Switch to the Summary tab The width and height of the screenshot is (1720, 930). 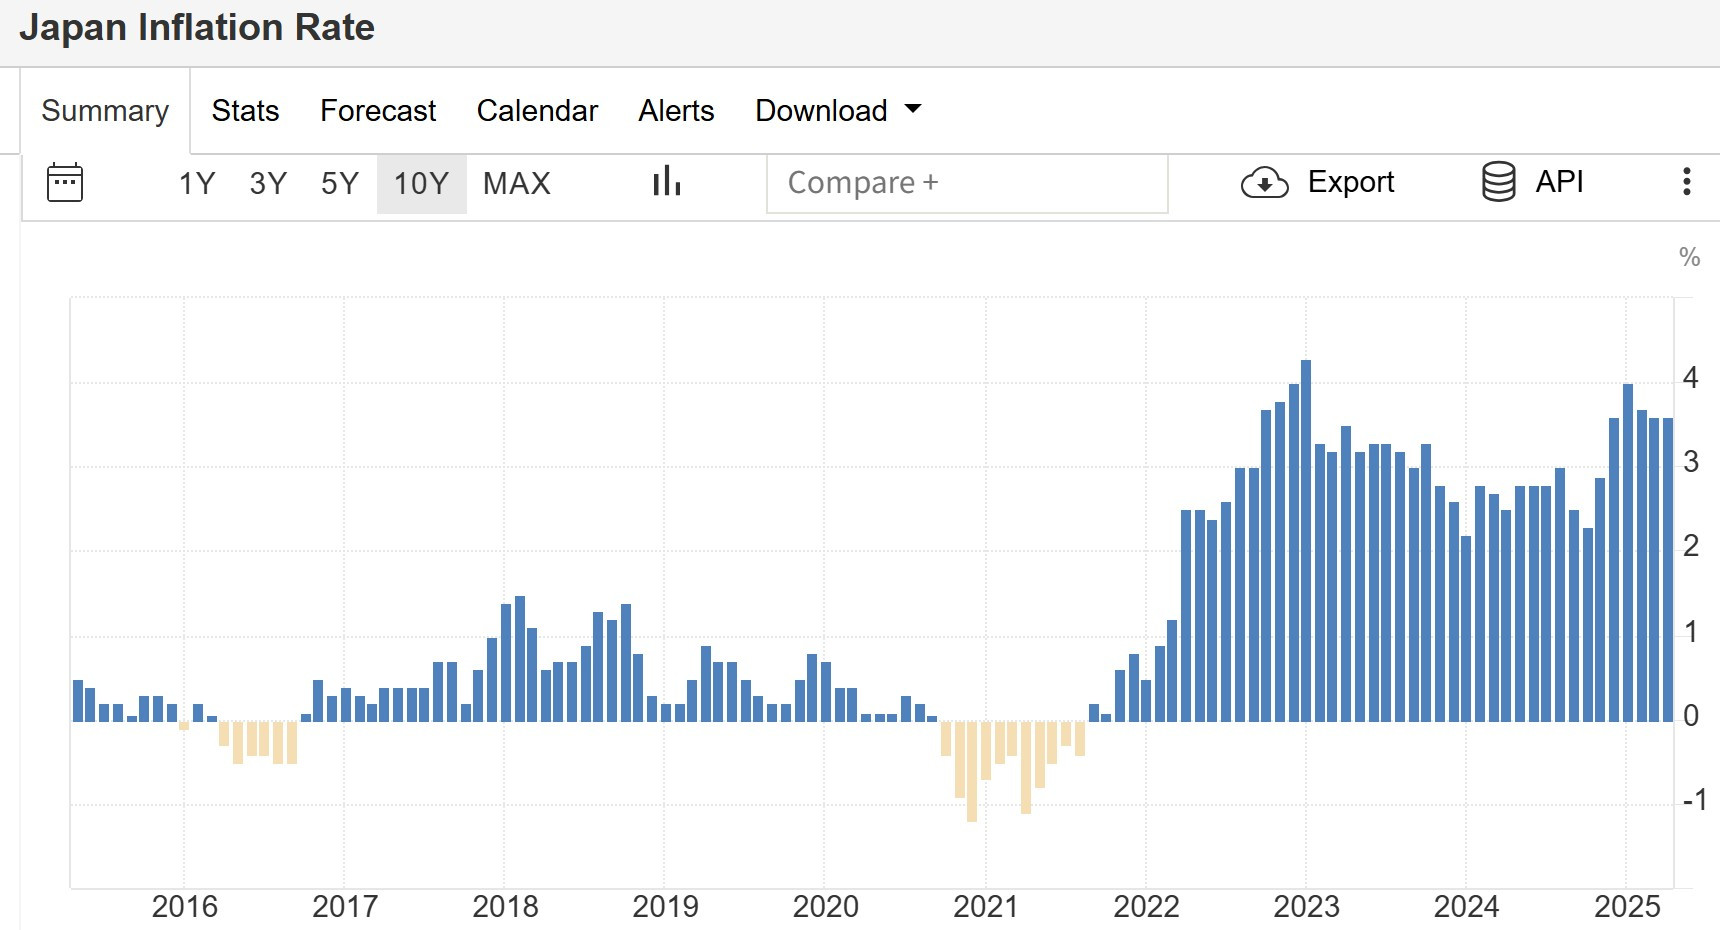coord(105,111)
